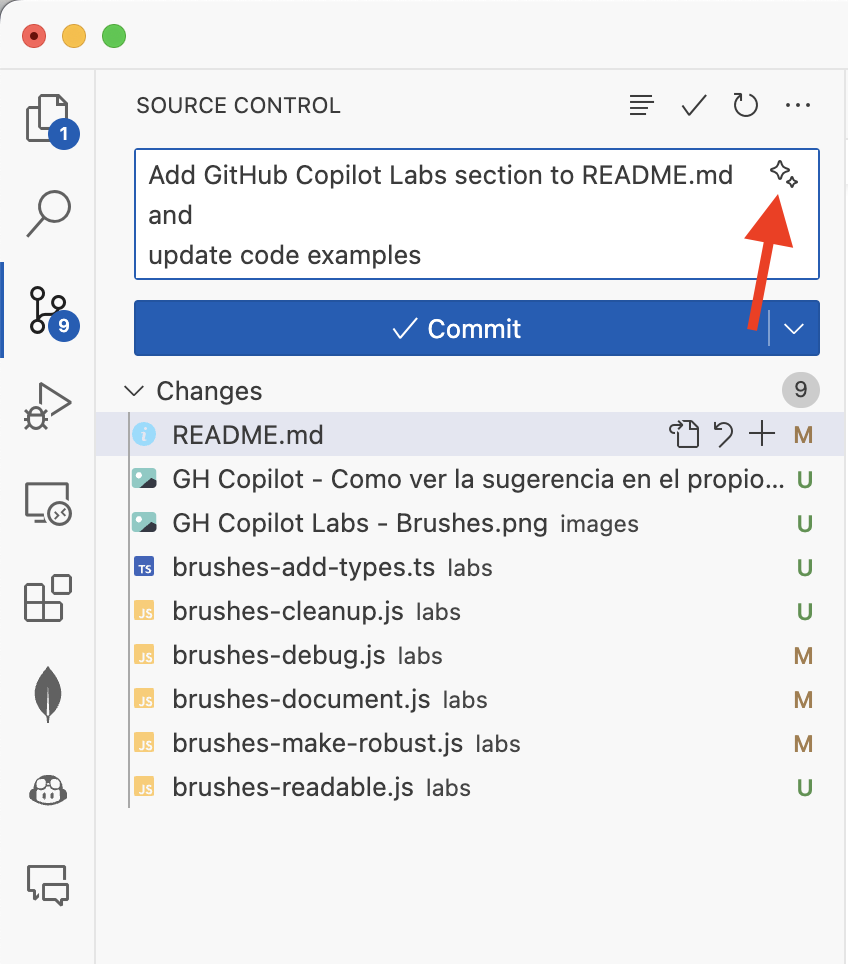This screenshot has height=964, width=848.
Task: Open the Extensions view
Action: click(48, 598)
